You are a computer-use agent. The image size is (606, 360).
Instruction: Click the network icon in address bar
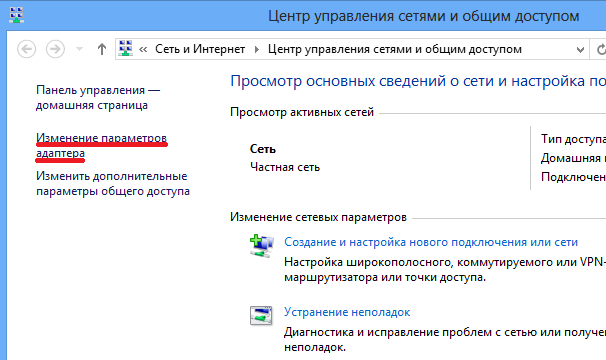(x=126, y=48)
